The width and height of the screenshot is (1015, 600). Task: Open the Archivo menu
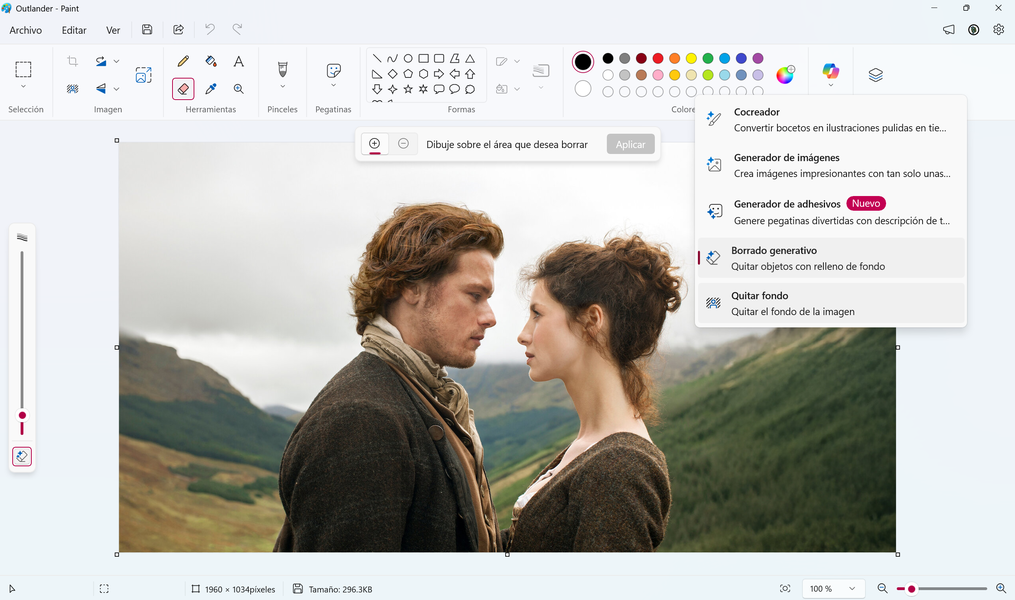click(x=25, y=30)
